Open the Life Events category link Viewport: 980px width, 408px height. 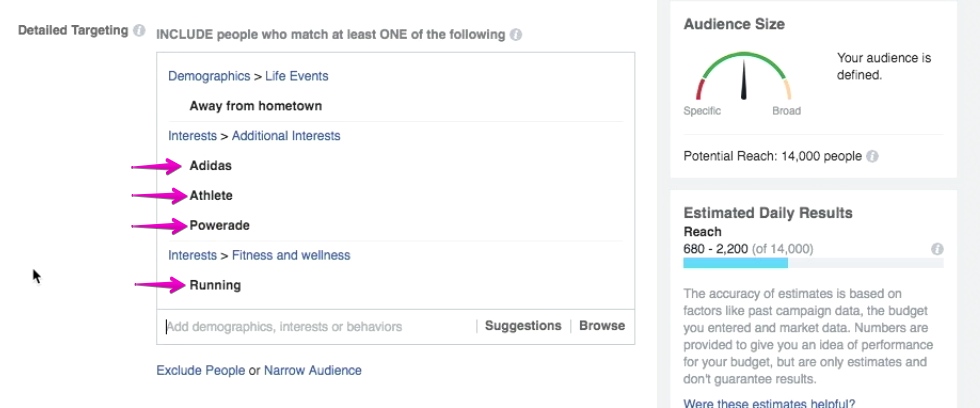pos(296,76)
